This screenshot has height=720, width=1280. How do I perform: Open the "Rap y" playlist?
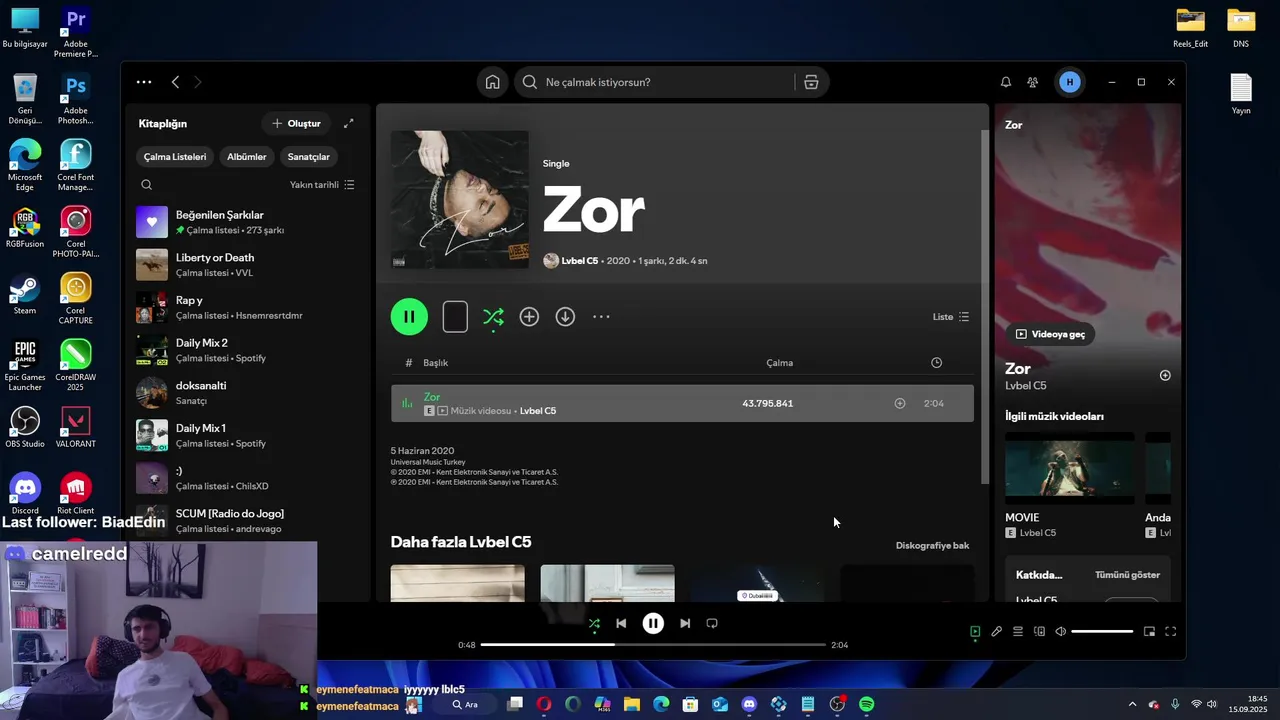tap(246, 308)
